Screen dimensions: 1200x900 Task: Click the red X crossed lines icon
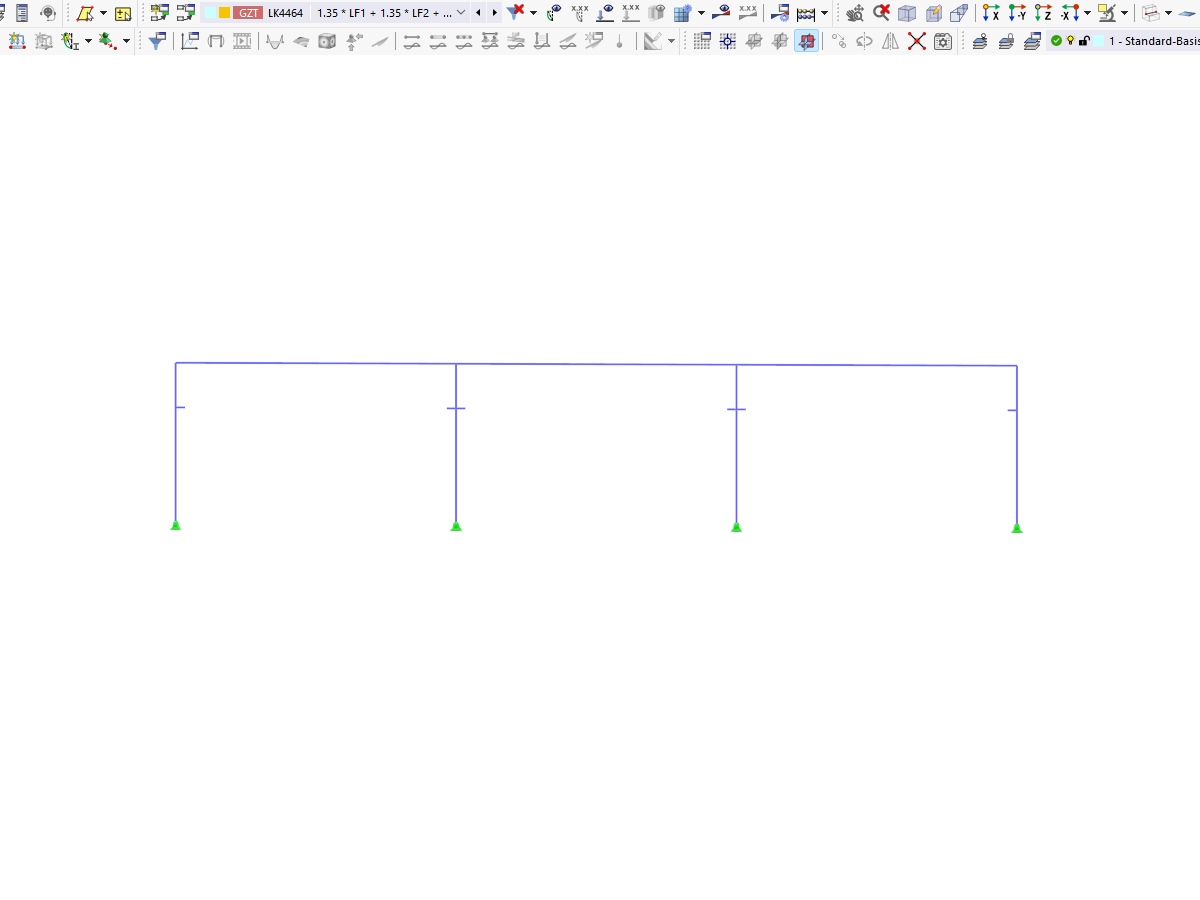pos(917,41)
